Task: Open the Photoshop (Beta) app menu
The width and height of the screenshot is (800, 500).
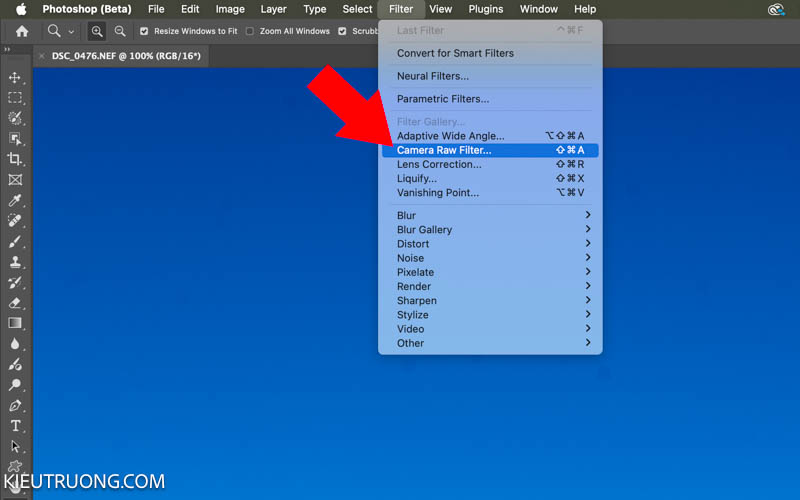Action: click(87, 9)
